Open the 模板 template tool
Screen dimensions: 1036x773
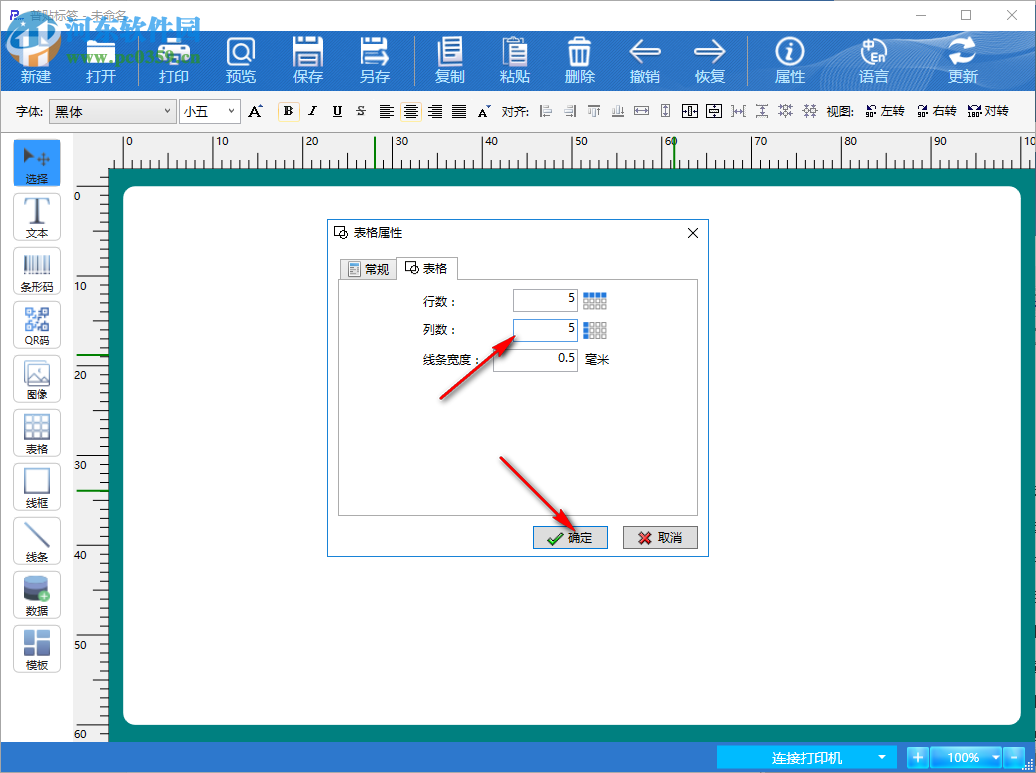37,649
